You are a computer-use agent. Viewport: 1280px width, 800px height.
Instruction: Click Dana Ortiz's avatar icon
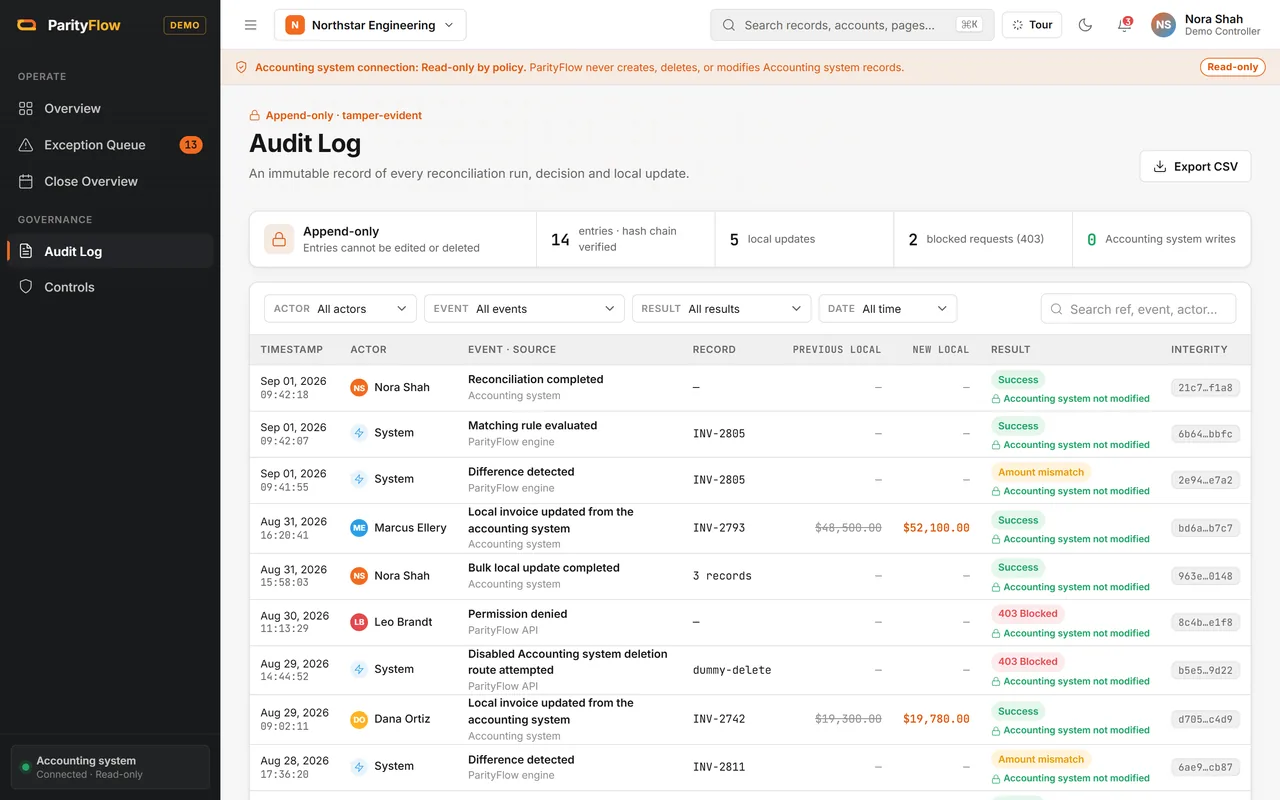[359, 719]
